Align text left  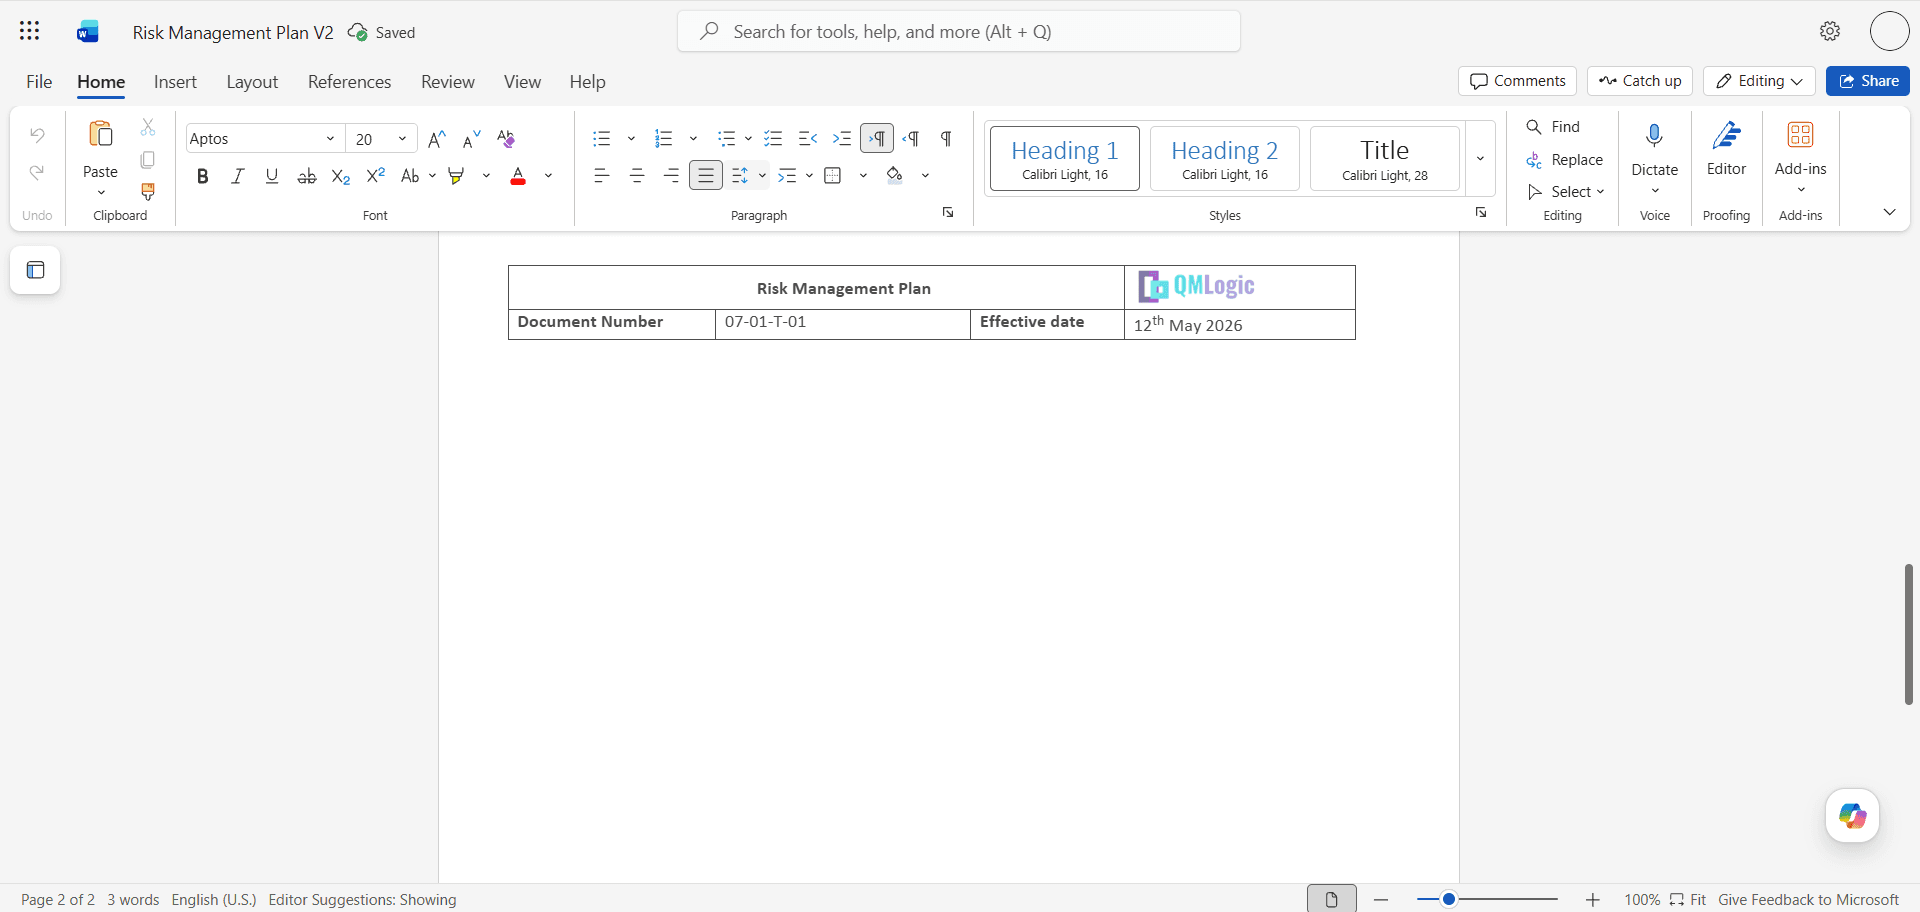(601, 176)
